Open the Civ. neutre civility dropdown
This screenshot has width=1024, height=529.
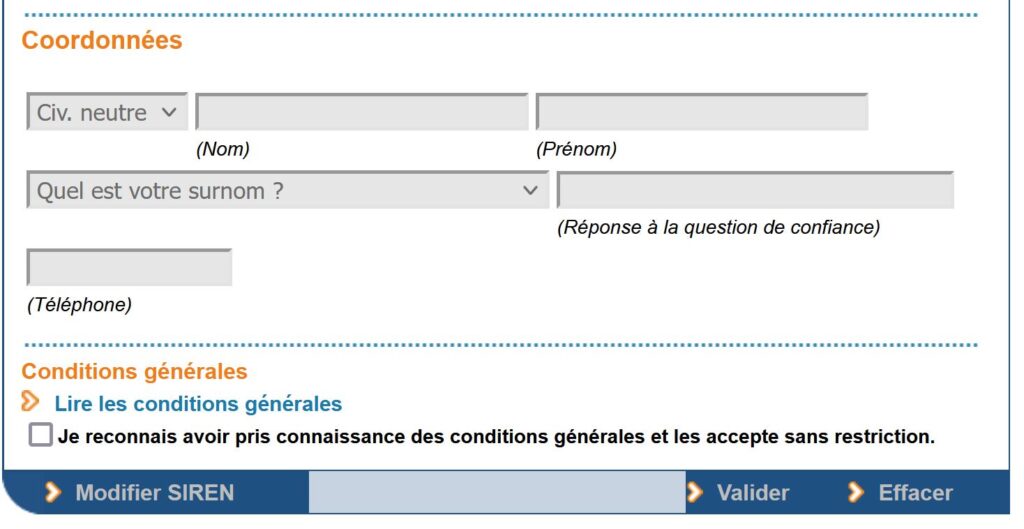[x=106, y=113]
